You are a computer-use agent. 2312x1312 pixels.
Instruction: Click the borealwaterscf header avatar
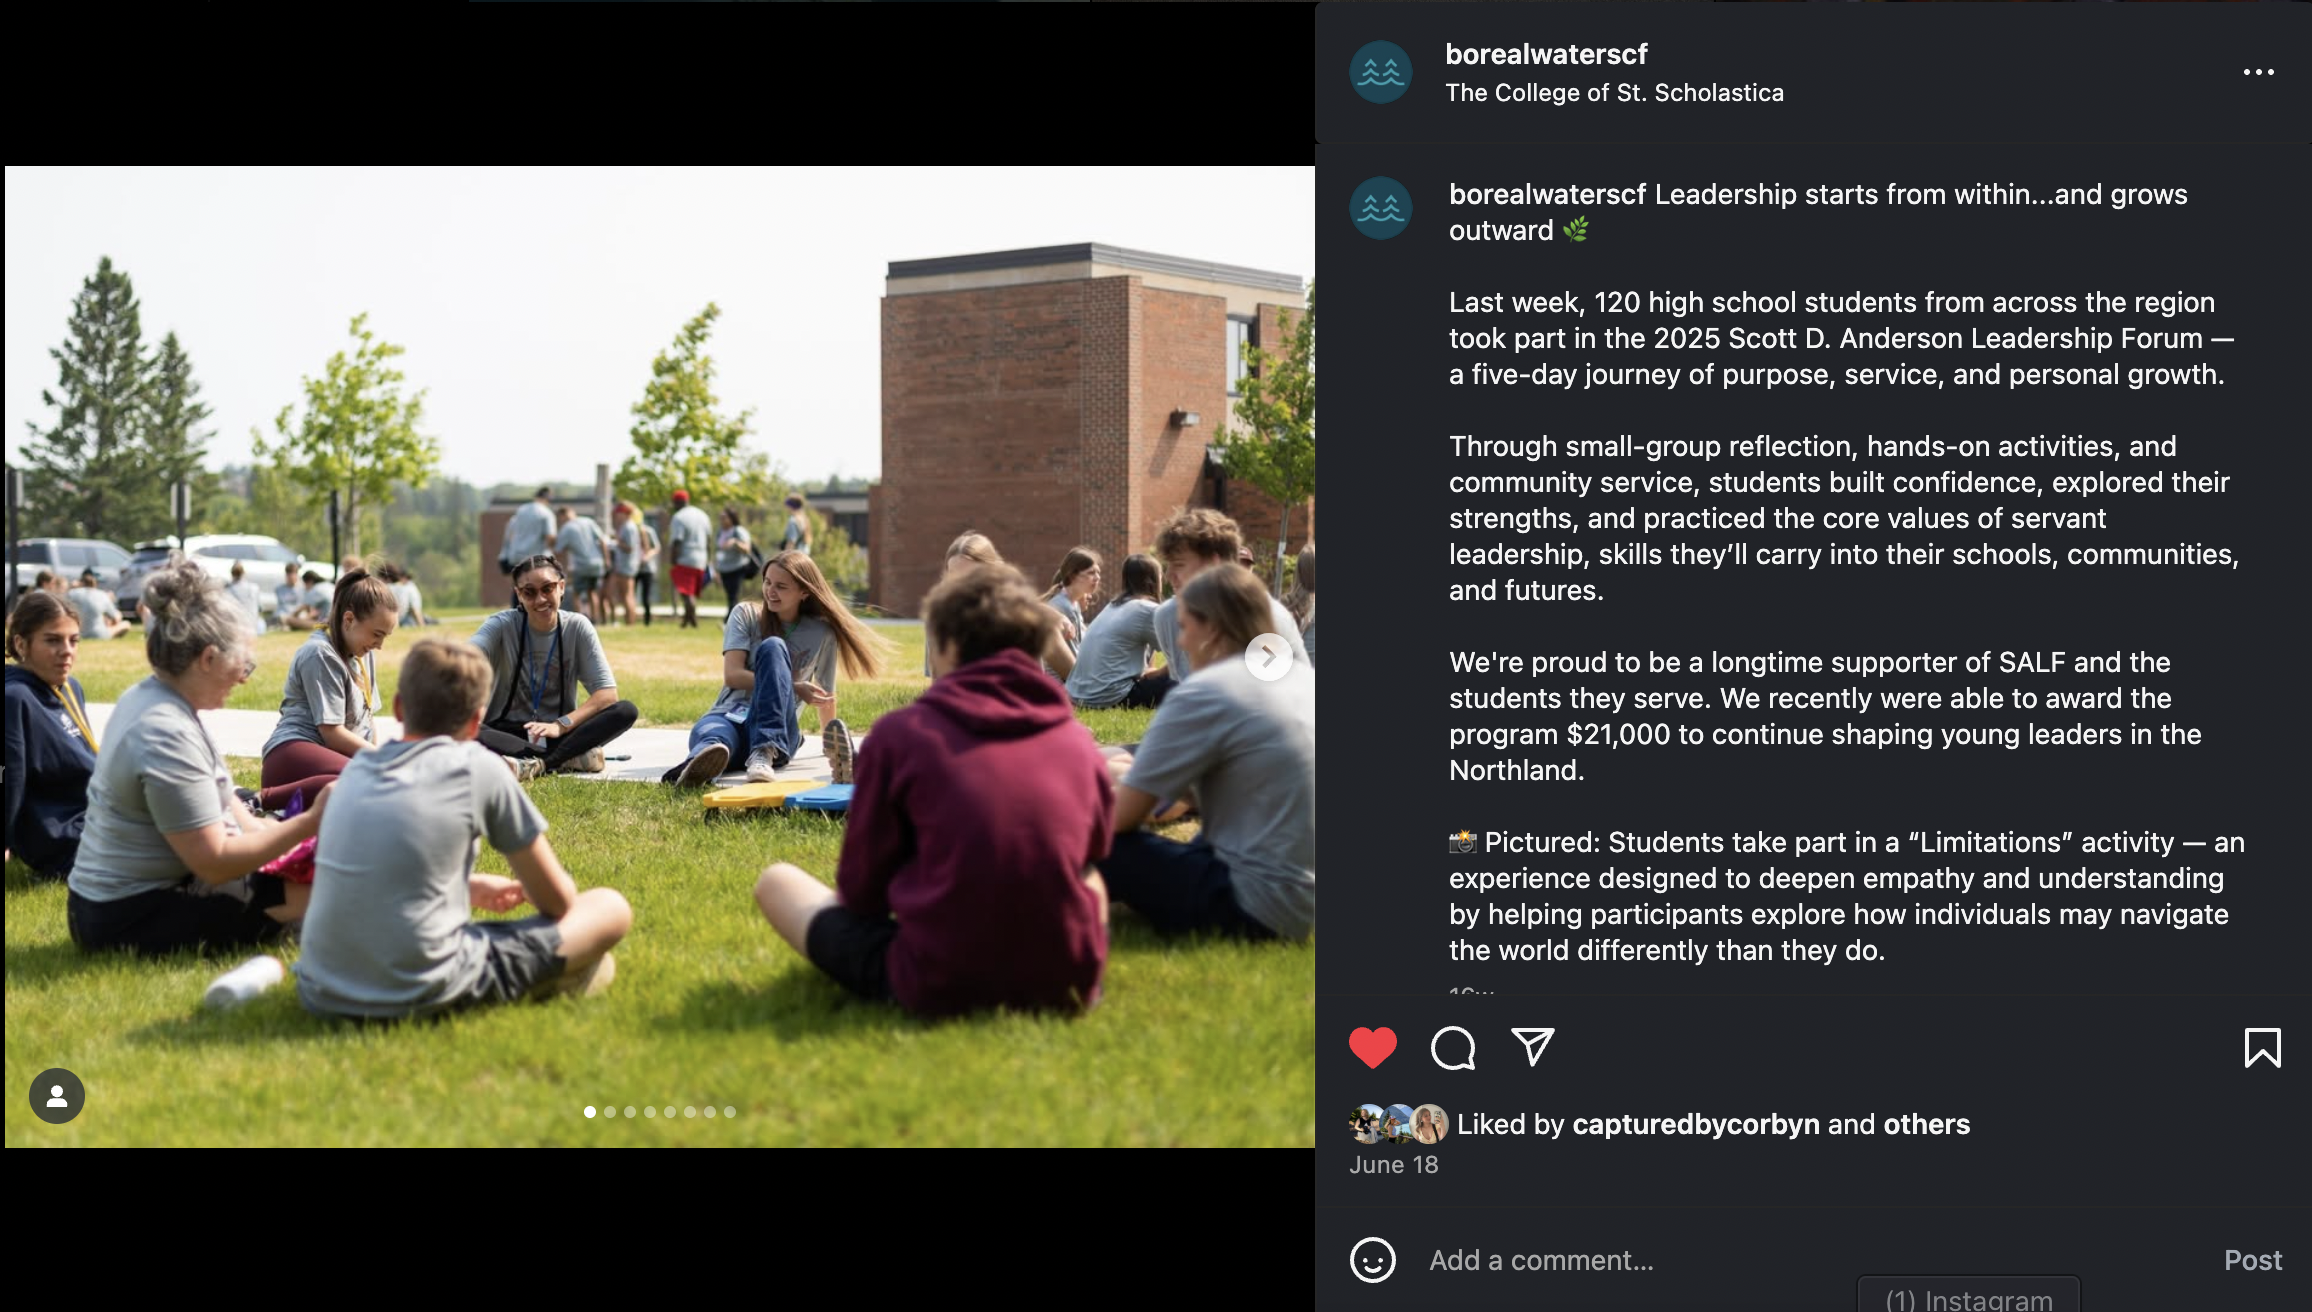pyautogui.click(x=1381, y=72)
